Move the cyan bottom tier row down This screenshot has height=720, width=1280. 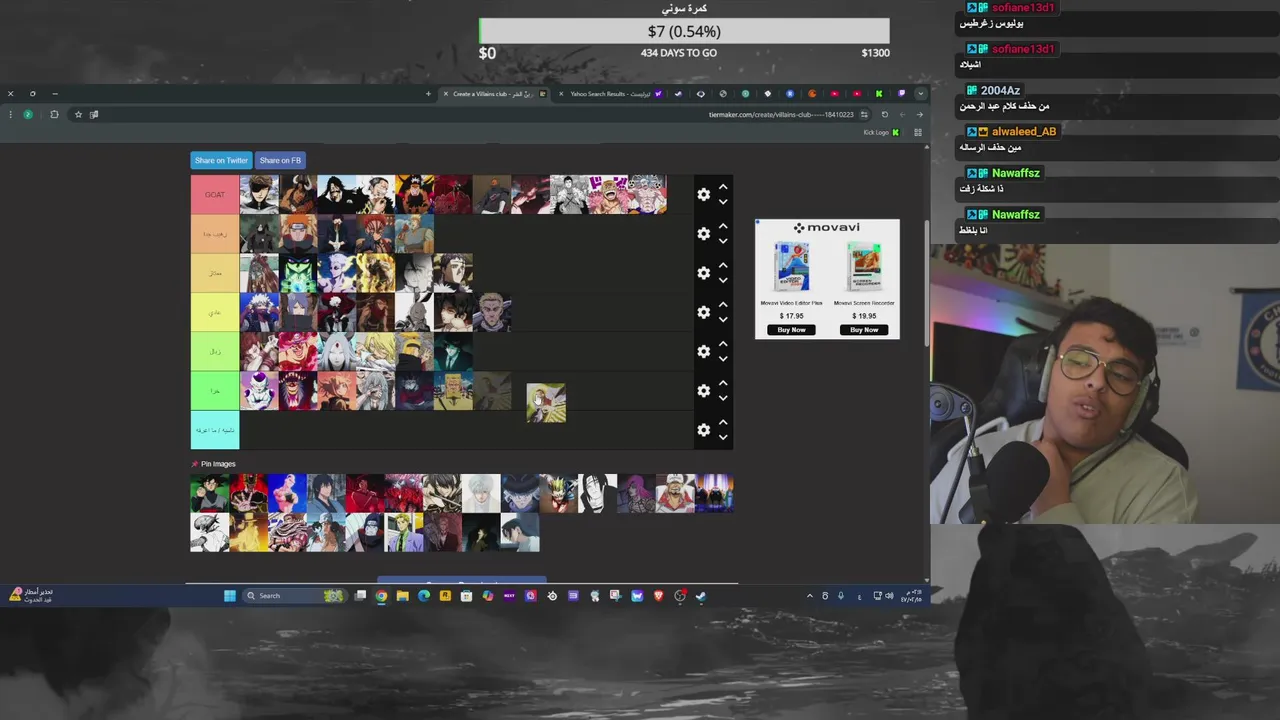tap(723, 438)
